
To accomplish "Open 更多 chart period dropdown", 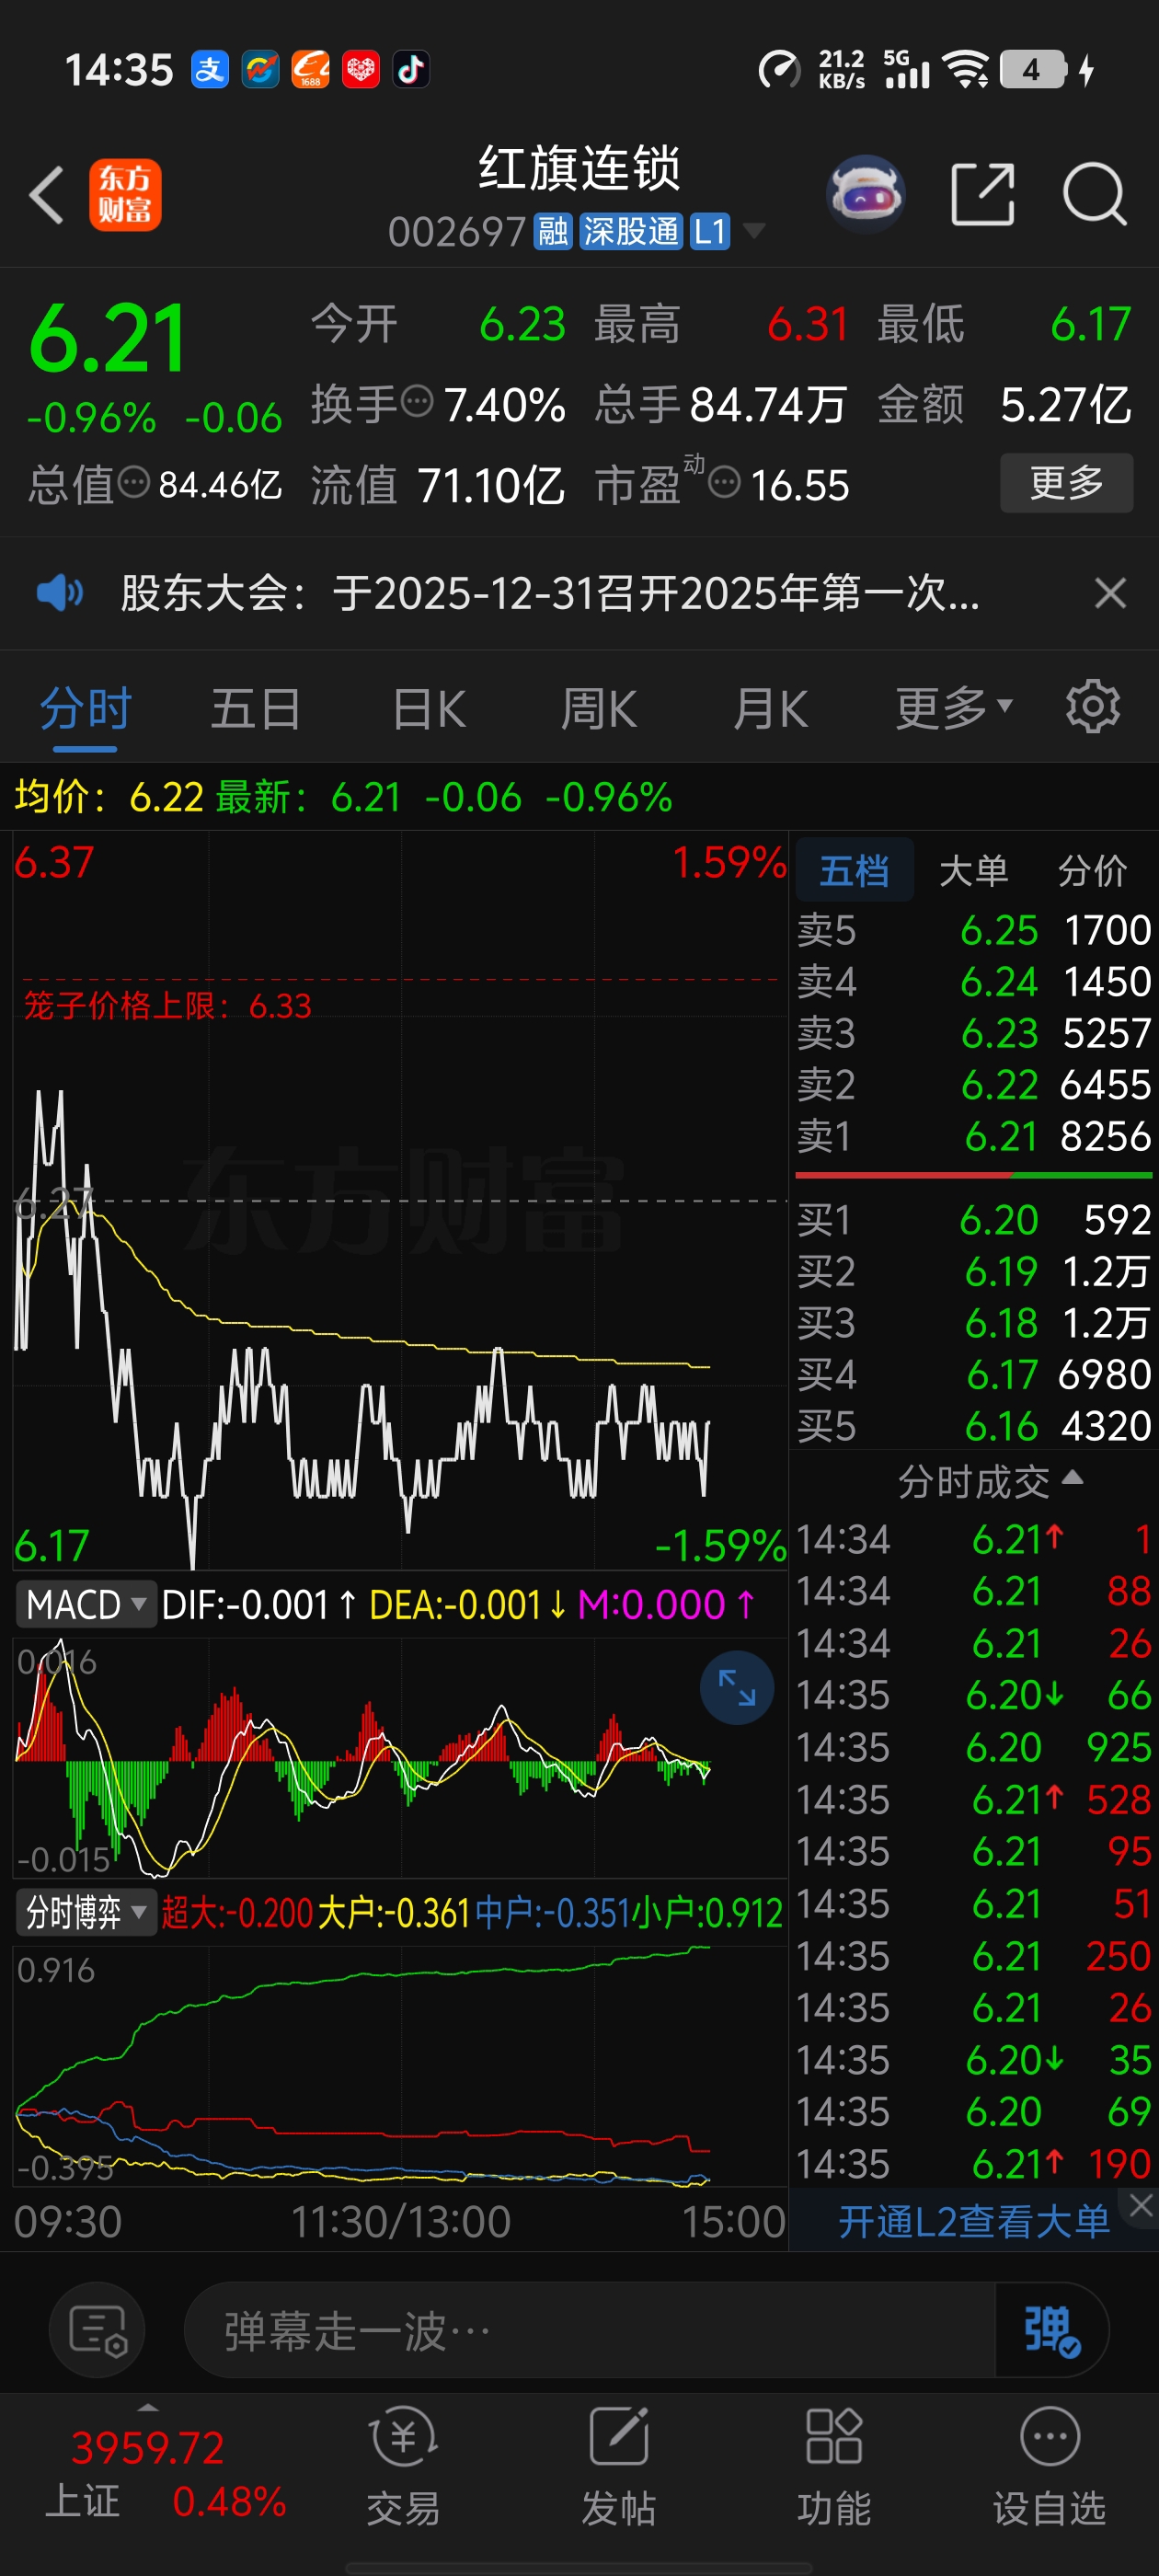I will (954, 708).
